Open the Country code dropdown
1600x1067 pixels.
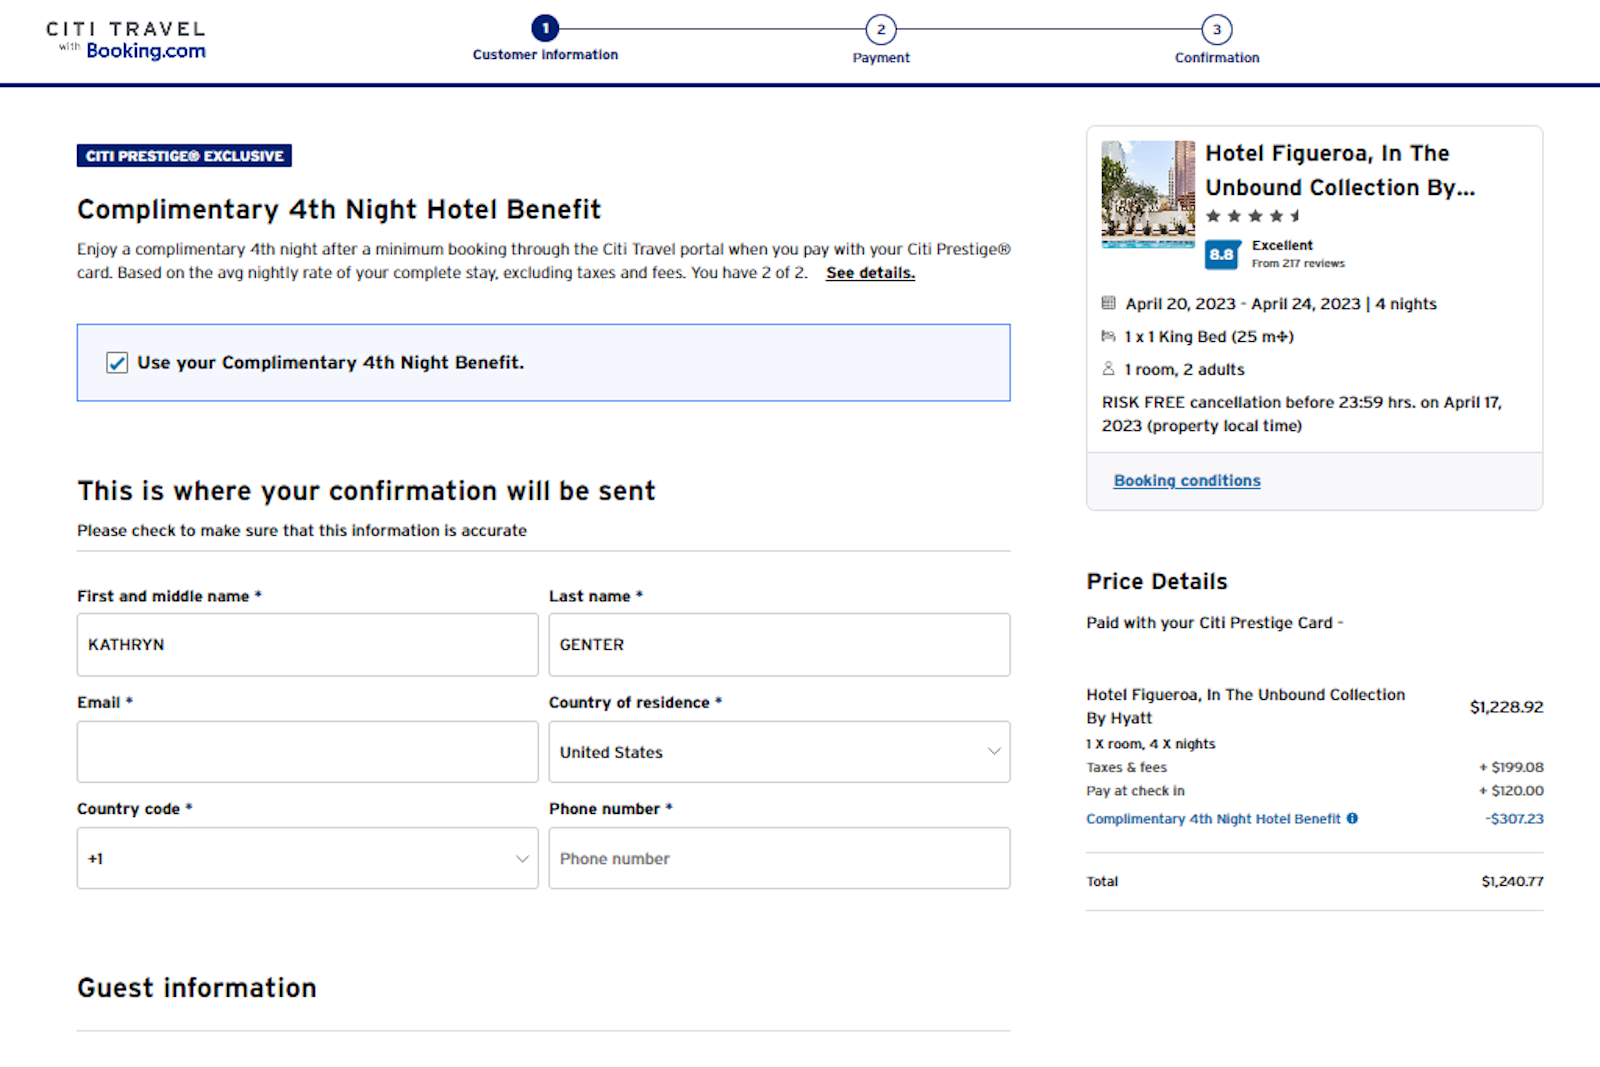pos(307,858)
